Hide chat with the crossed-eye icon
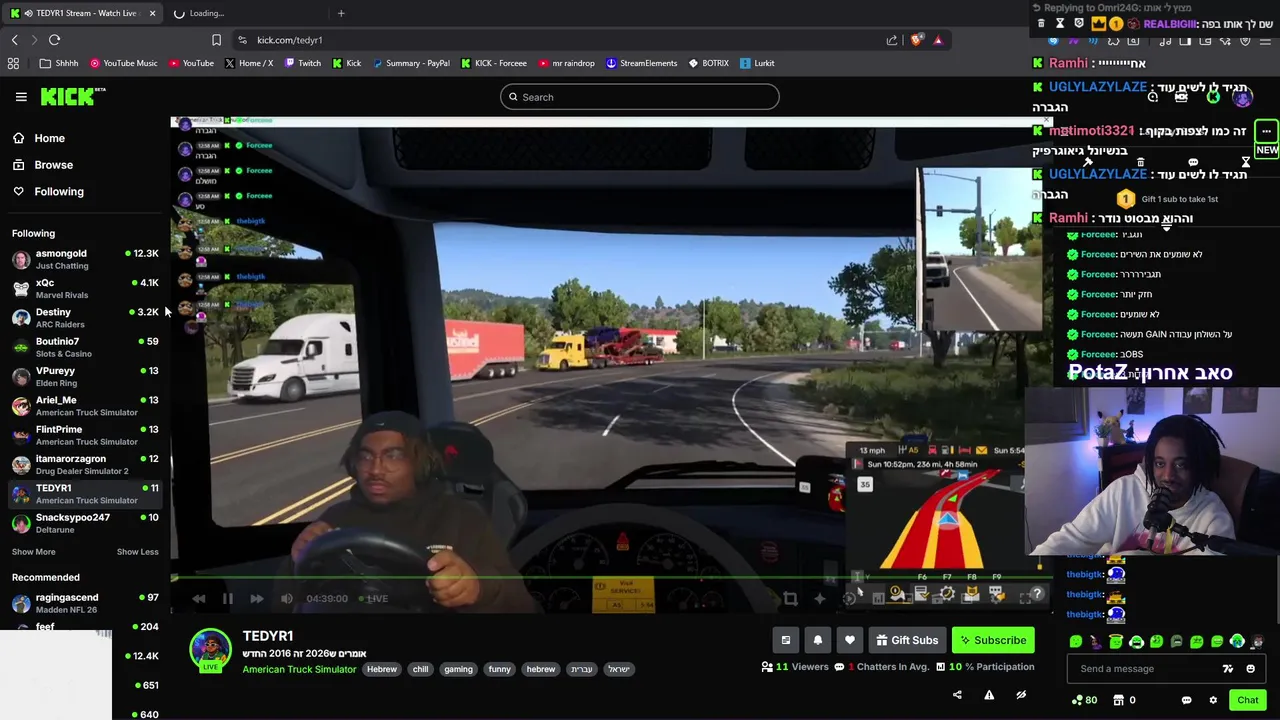The width and height of the screenshot is (1280, 720). [1021, 695]
